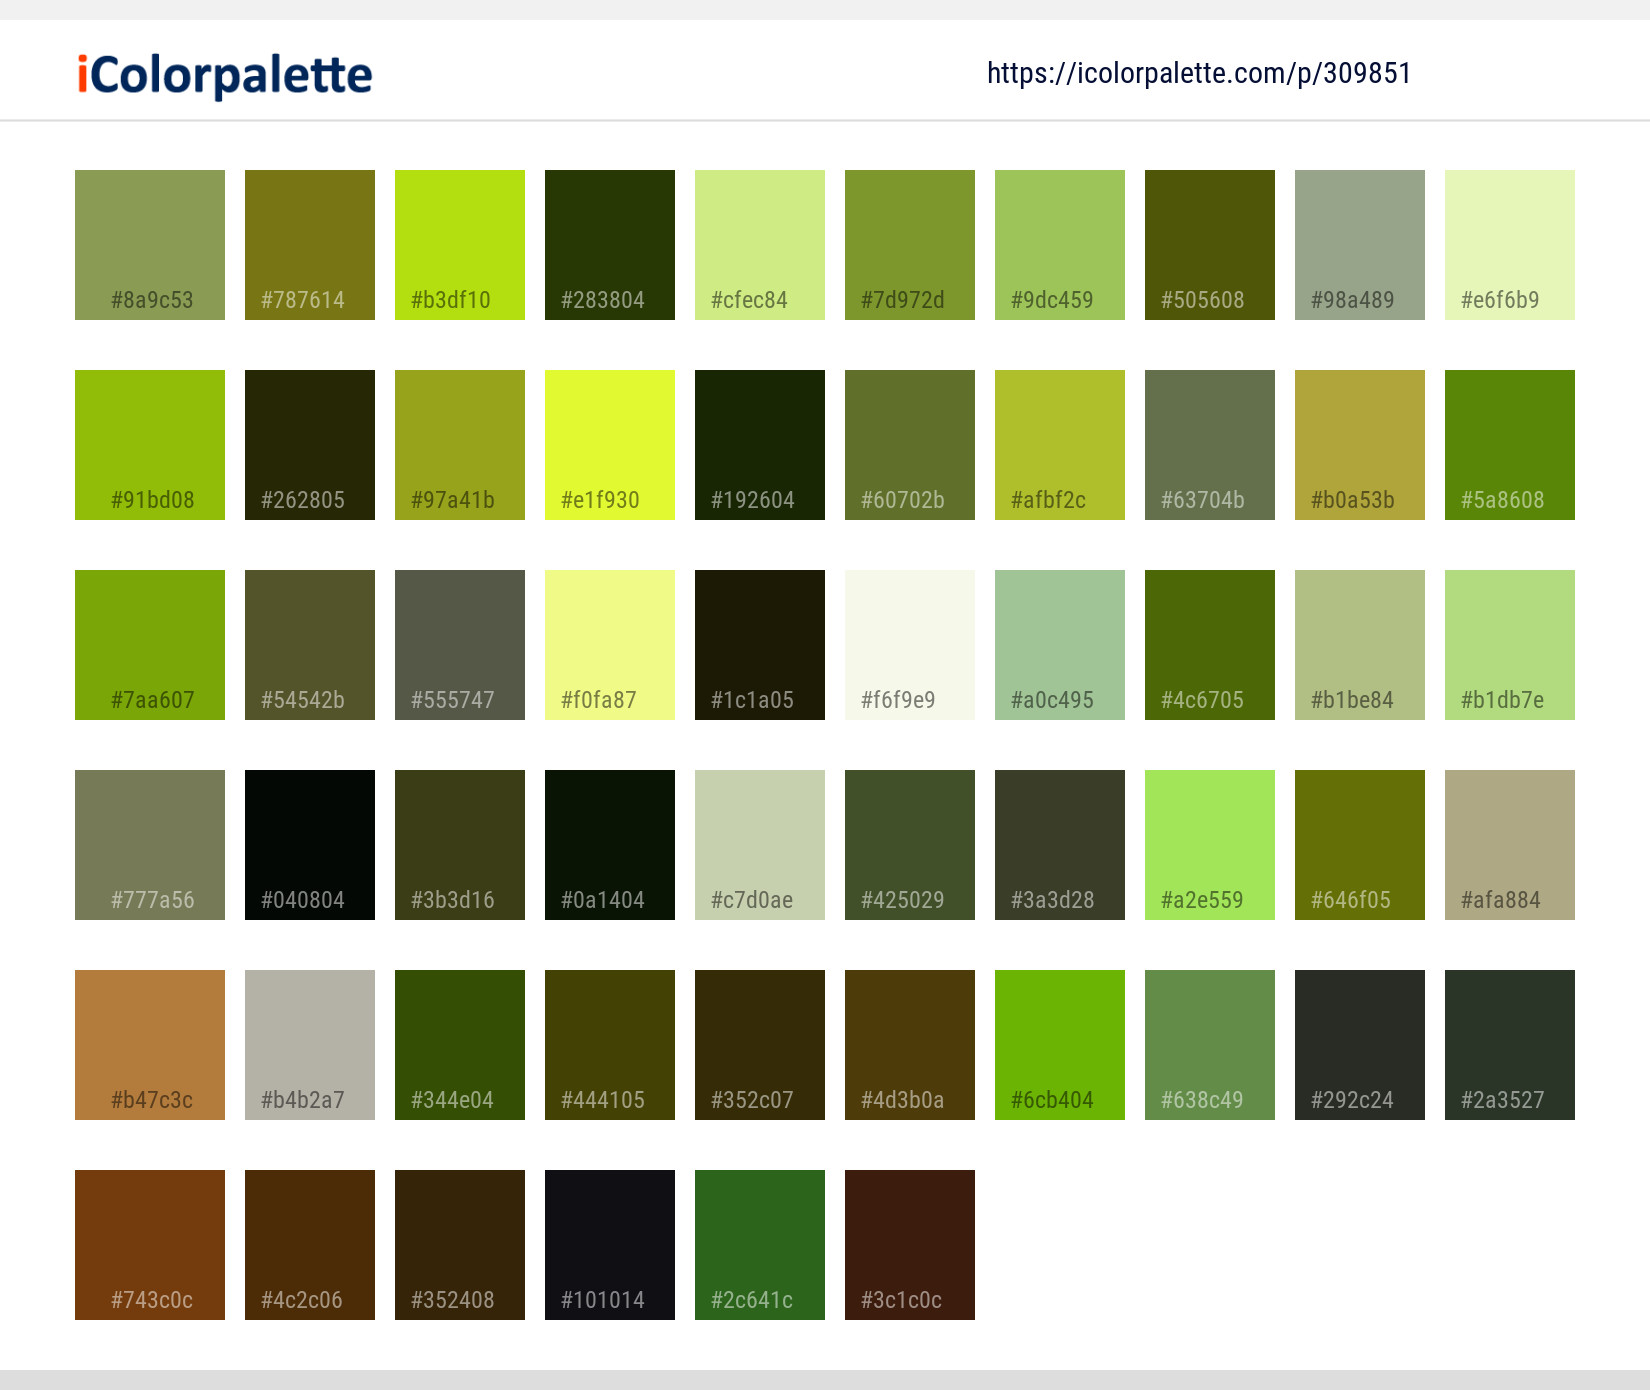Select the #3a3d28 swatch
The width and height of the screenshot is (1650, 1390).
(x=1060, y=845)
